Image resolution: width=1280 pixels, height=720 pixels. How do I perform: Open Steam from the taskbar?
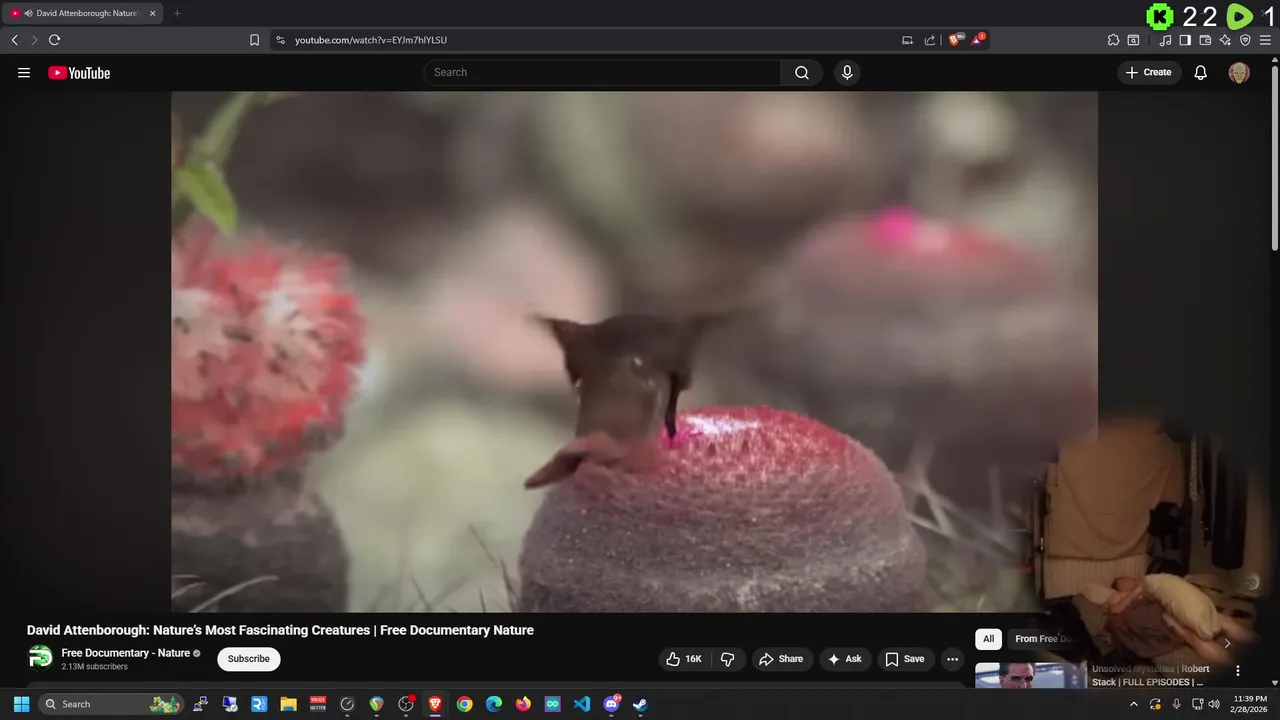click(640, 704)
